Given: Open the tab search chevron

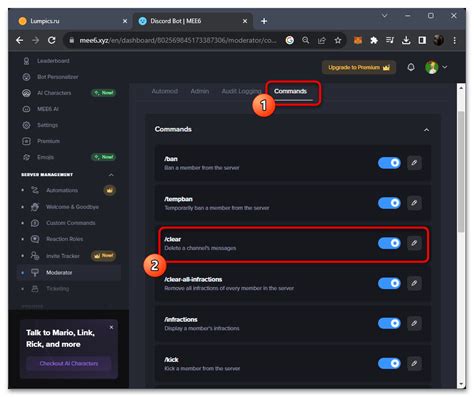Looking at the screenshot, I should pos(384,16).
